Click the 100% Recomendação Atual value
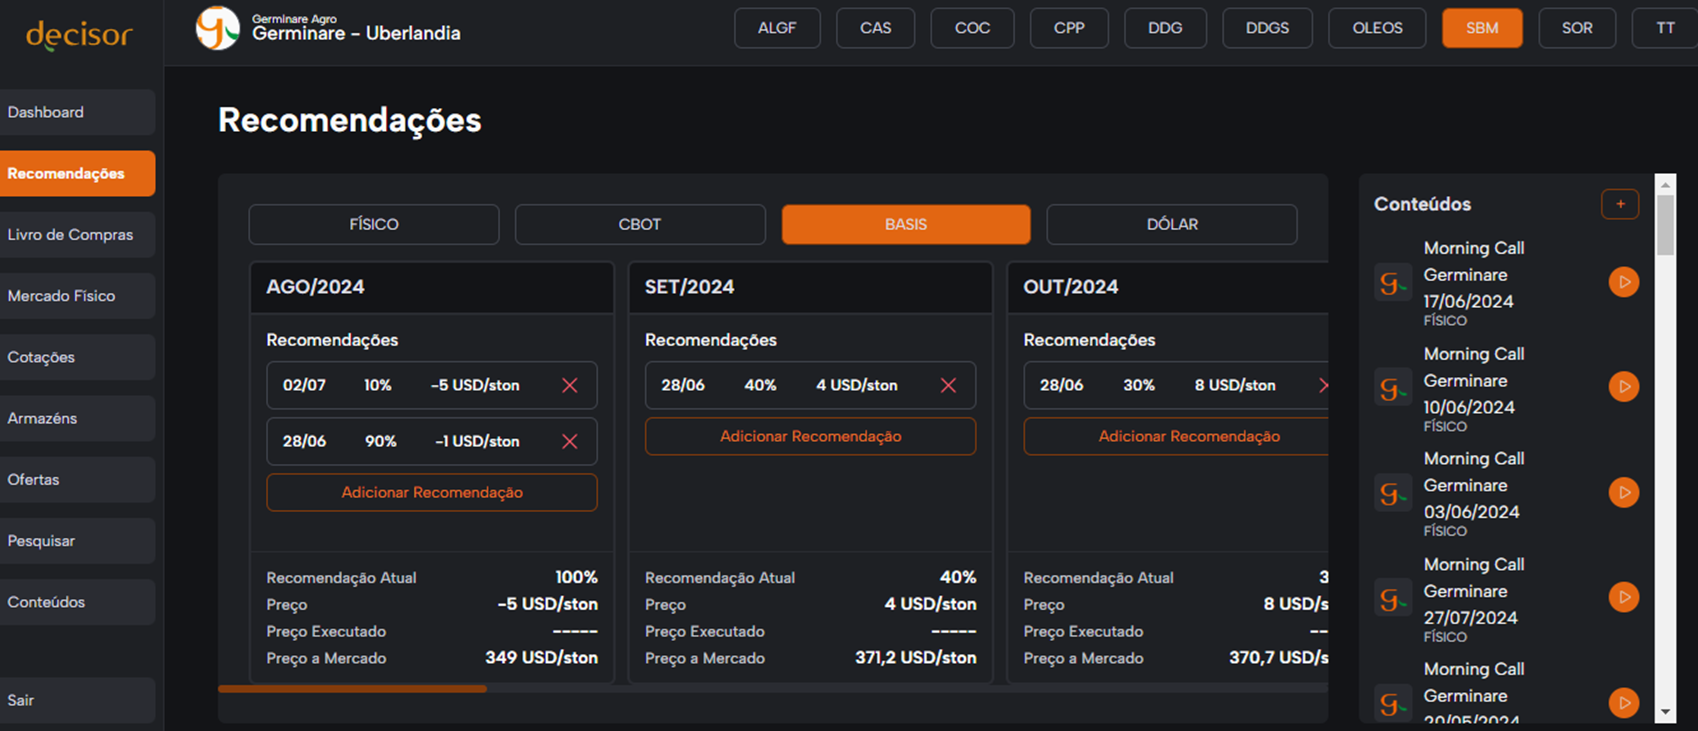 [576, 577]
